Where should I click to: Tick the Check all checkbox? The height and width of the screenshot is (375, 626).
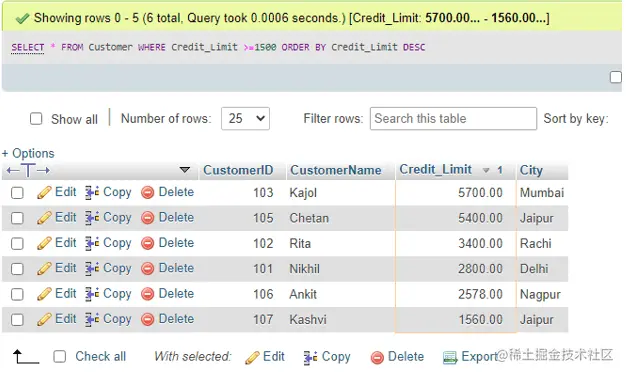tap(59, 357)
